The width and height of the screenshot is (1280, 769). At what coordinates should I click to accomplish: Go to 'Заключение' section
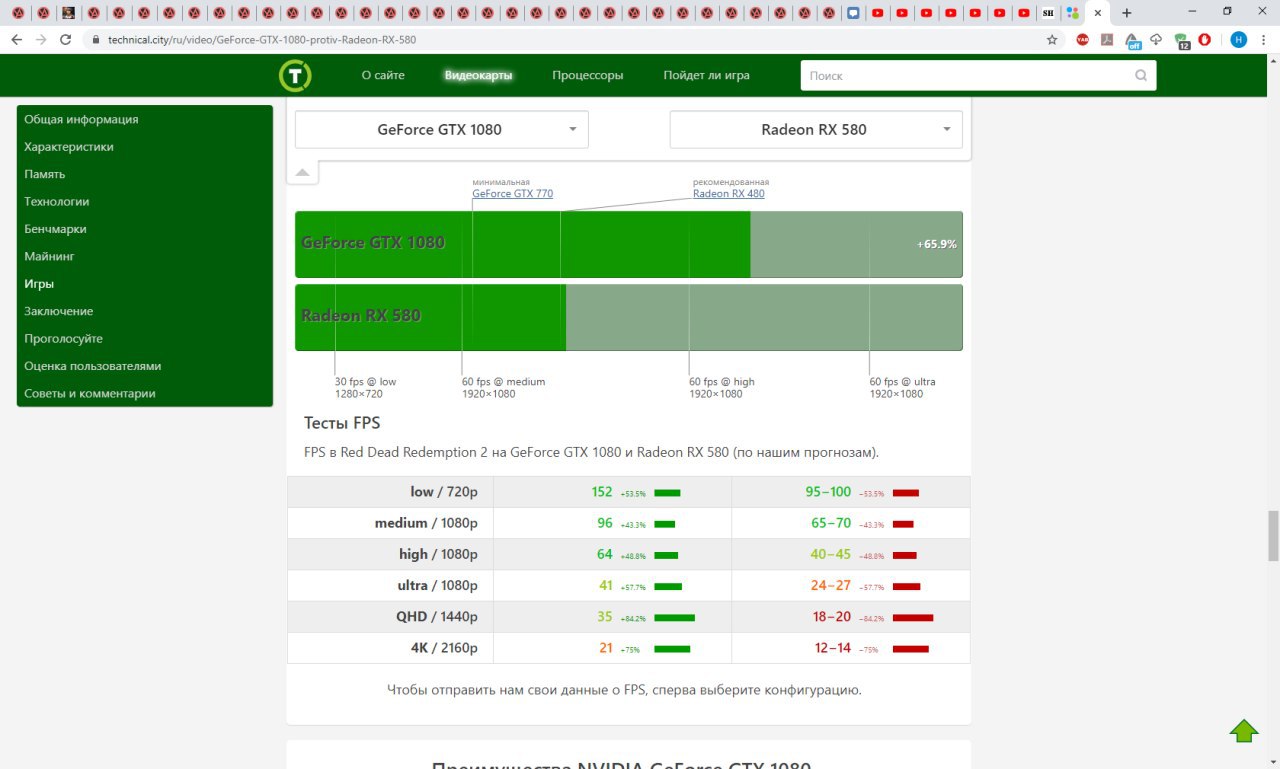pos(59,311)
